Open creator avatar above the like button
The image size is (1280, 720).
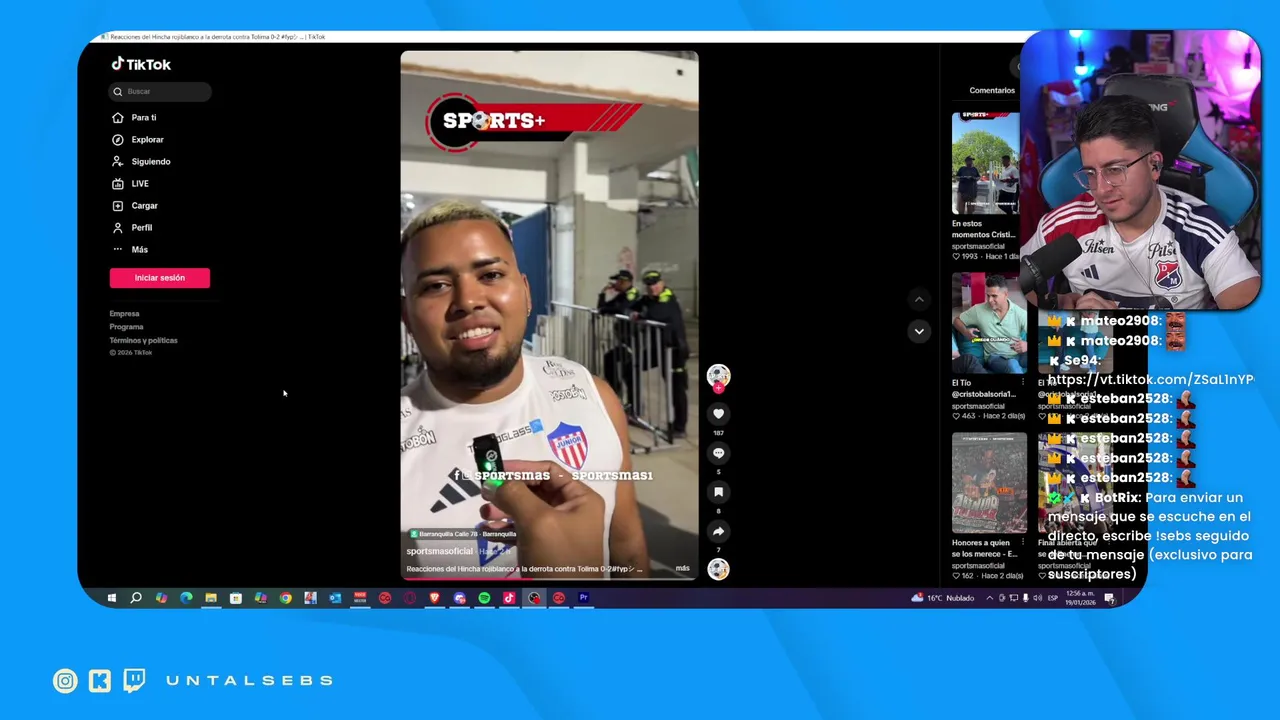tap(718, 375)
